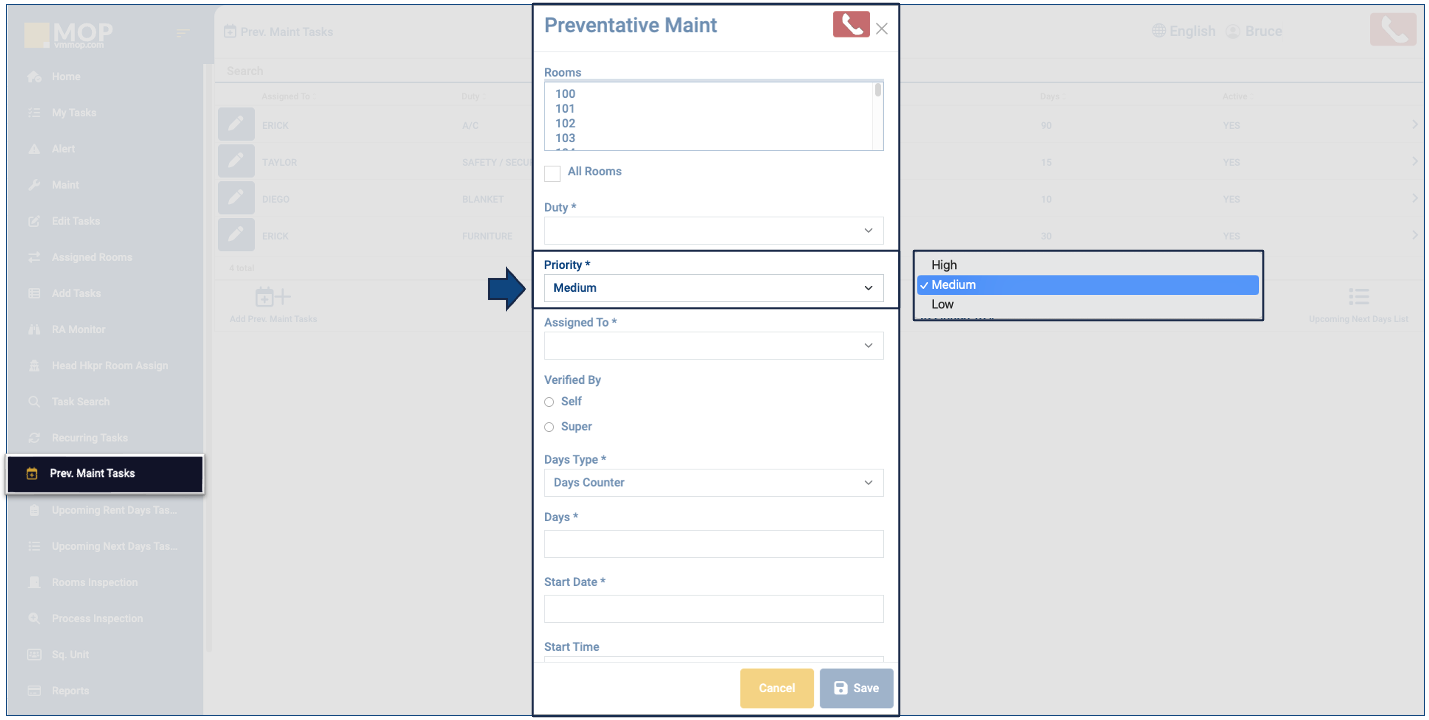Select the Super radio button
Screen dimensions: 1429x720
click(549, 427)
